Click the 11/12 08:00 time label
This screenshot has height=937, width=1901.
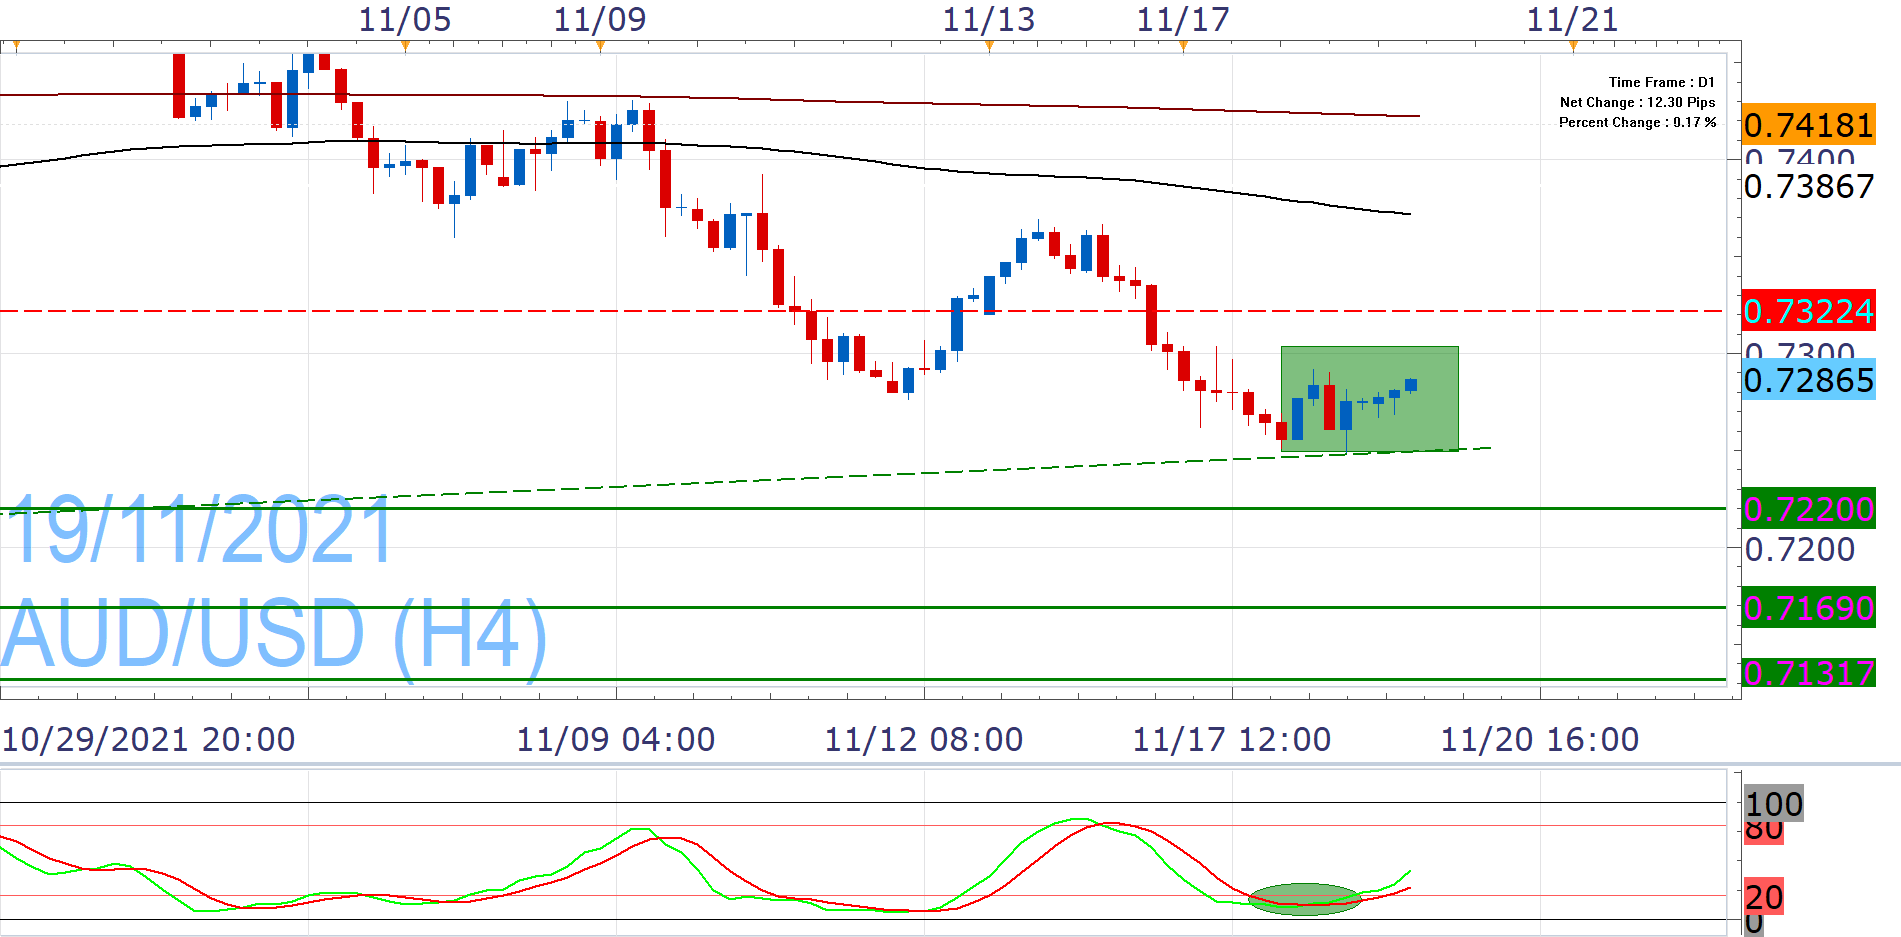[924, 740]
